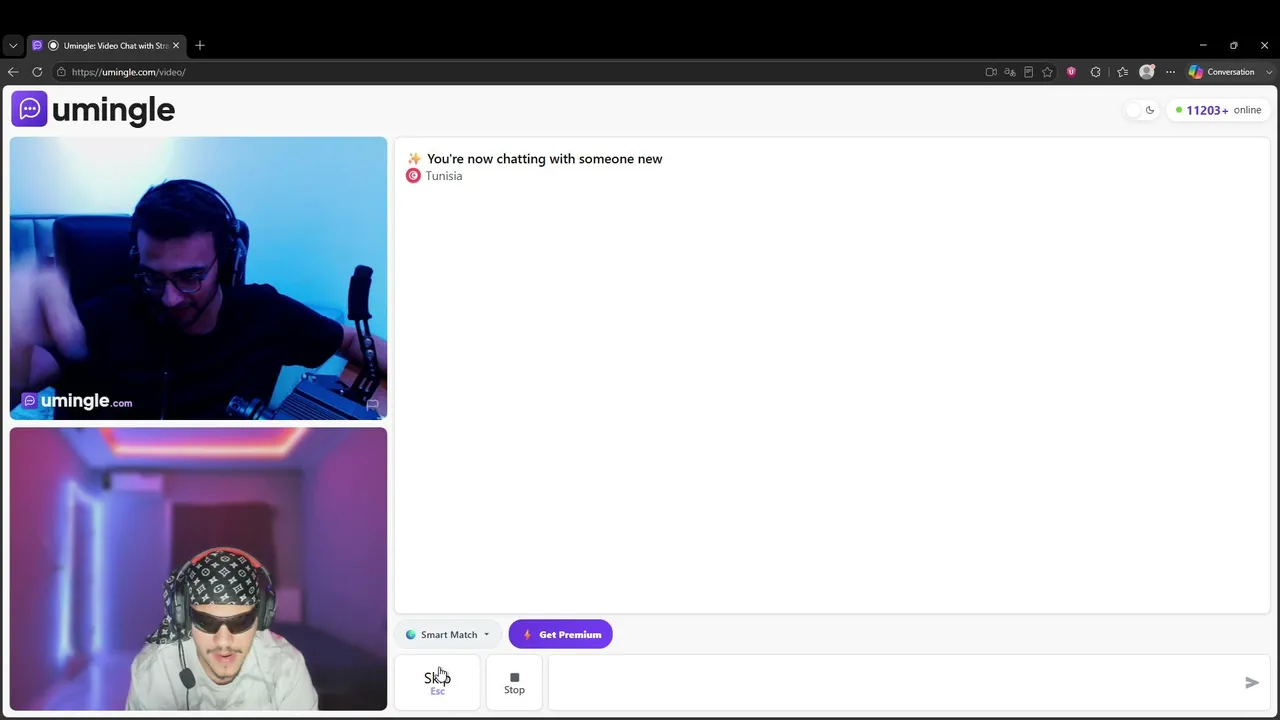The height and width of the screenshot is (720, 1280).
Task: Open the favorites list
Action: pyautogui.click(x=1122, y=72)
